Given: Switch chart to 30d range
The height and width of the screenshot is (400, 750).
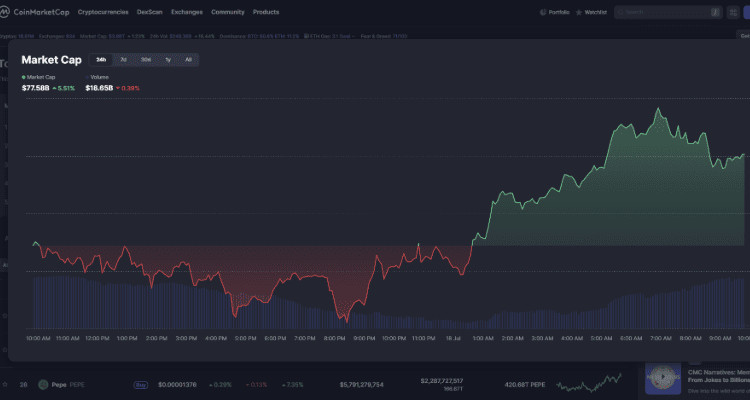Looking at the screenshot, I should [146, 60].
